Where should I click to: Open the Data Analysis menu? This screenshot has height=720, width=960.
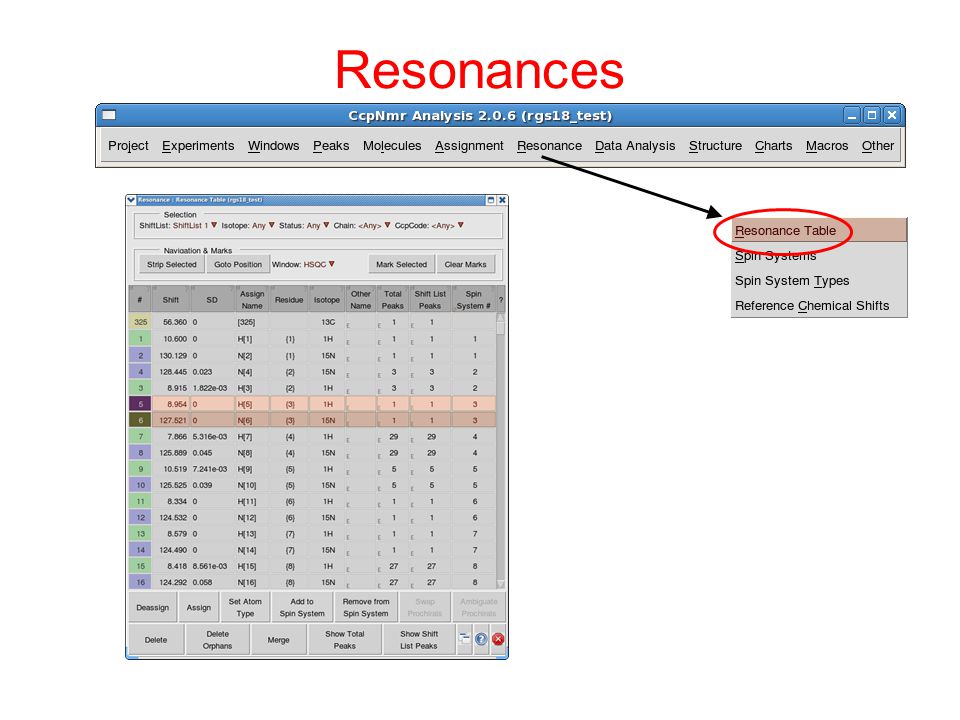(635, 146)
